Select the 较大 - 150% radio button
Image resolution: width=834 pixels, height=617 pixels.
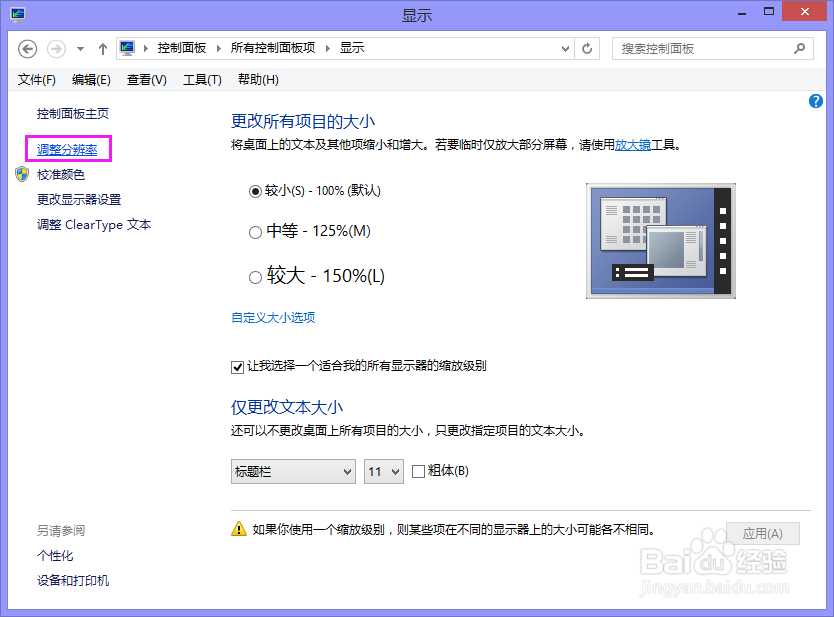[x=256, y=276]
